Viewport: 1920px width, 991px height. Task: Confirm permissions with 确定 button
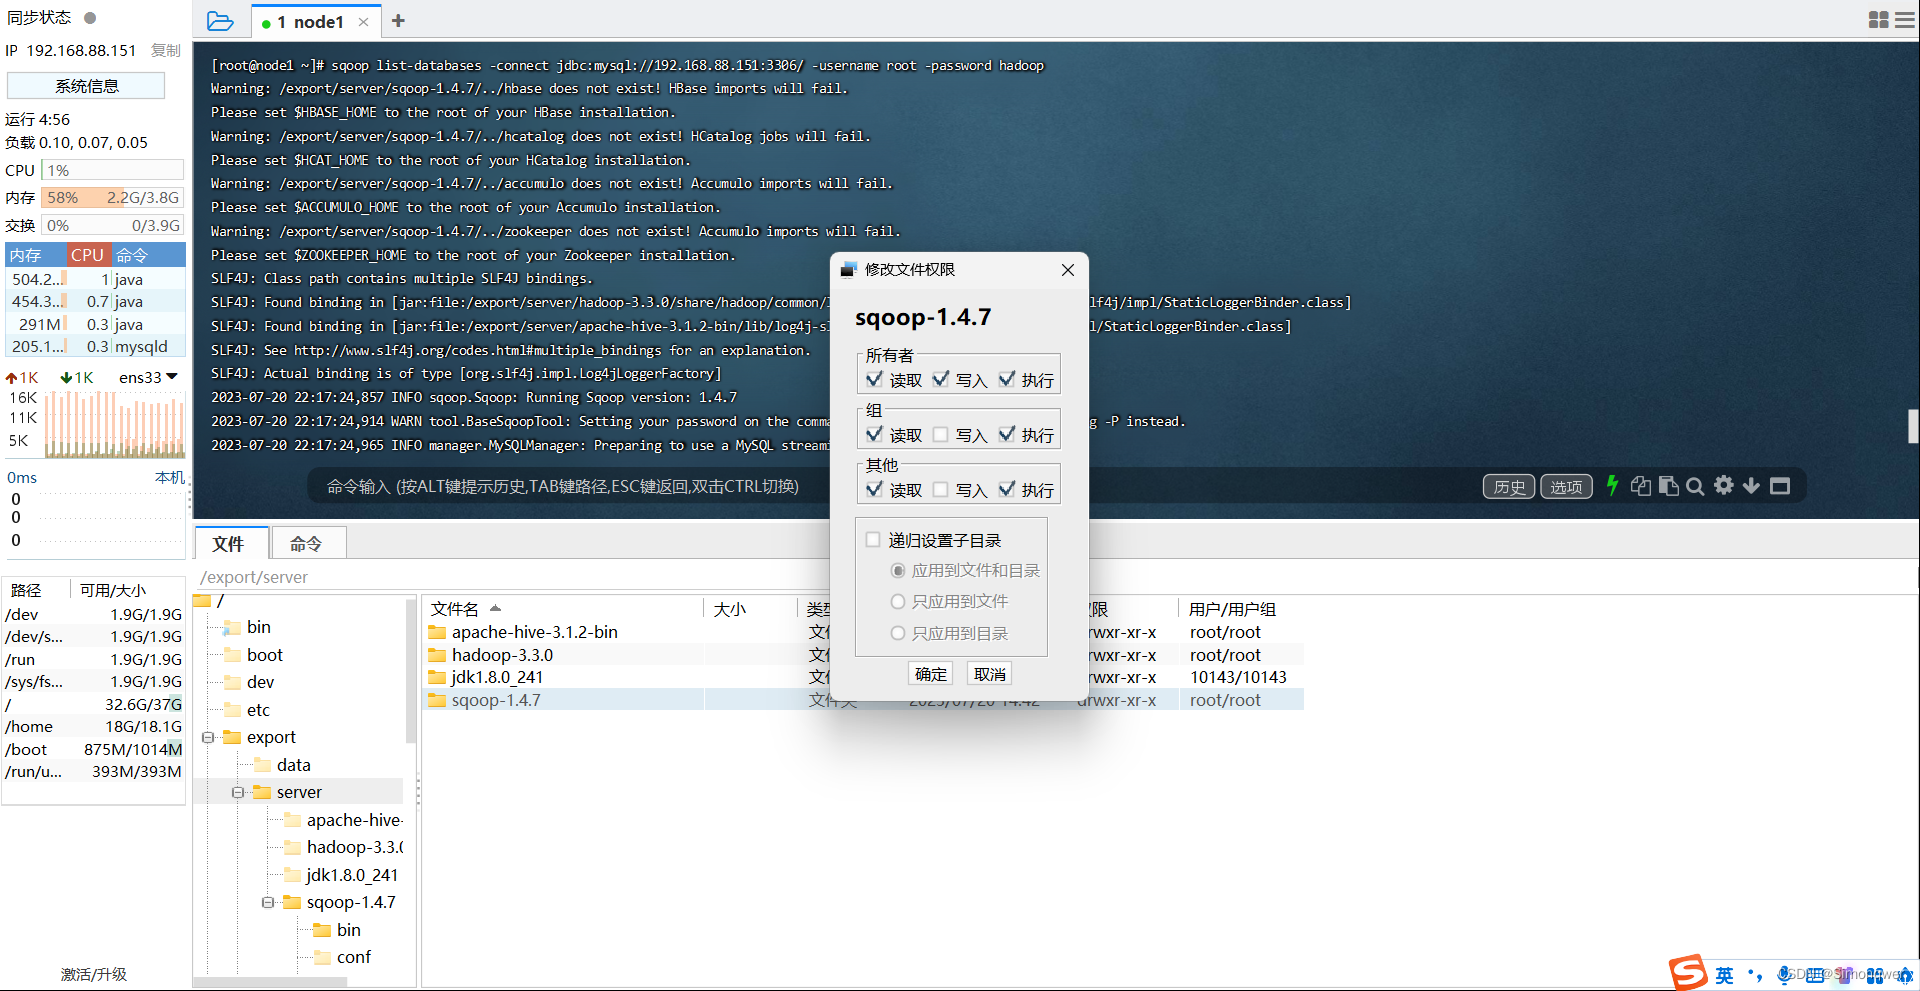[x=931, y=674]
